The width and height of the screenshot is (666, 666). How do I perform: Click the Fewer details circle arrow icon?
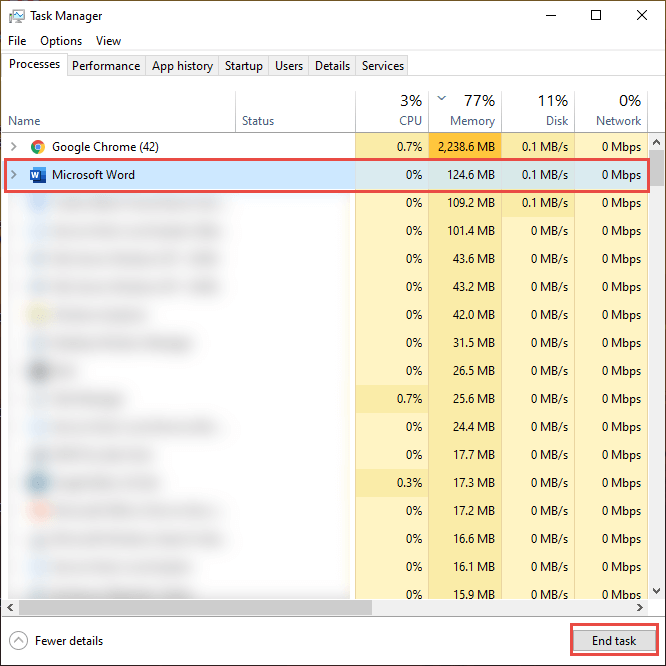pyautogui.click(x=18, y=641)
